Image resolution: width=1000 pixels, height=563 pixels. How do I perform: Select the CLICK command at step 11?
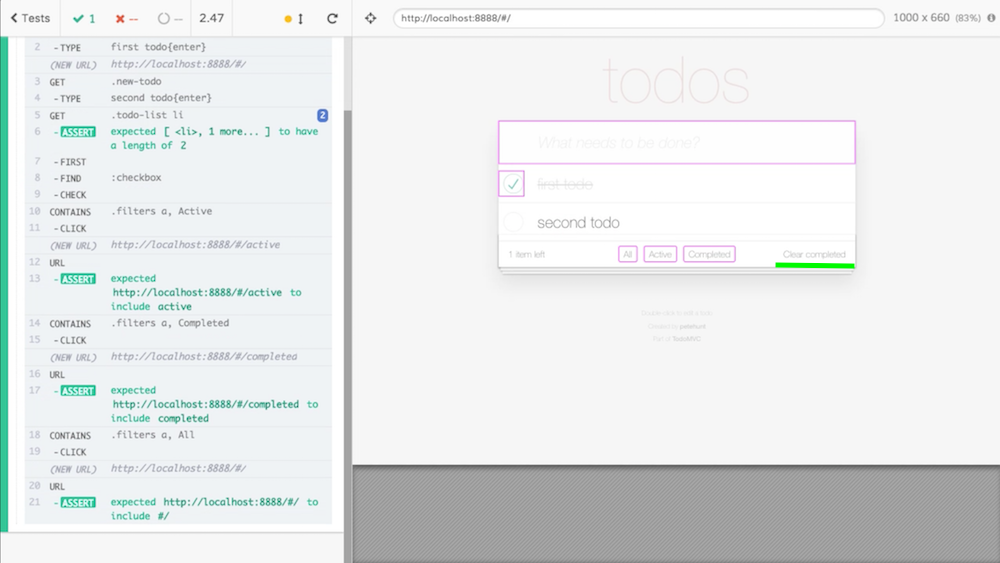tap(178, 228)
